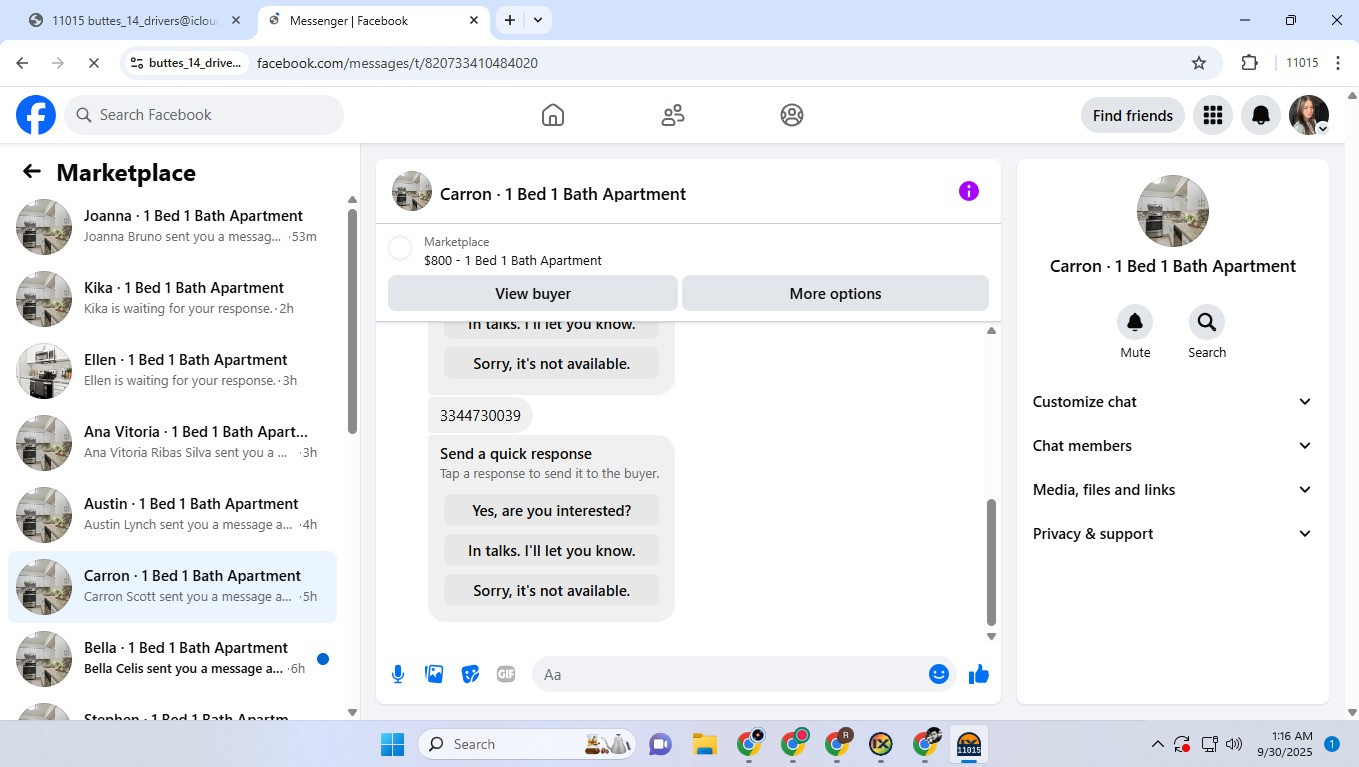
Task: Open the Facebook menu grid icon
Action: tap(1213, 115)
